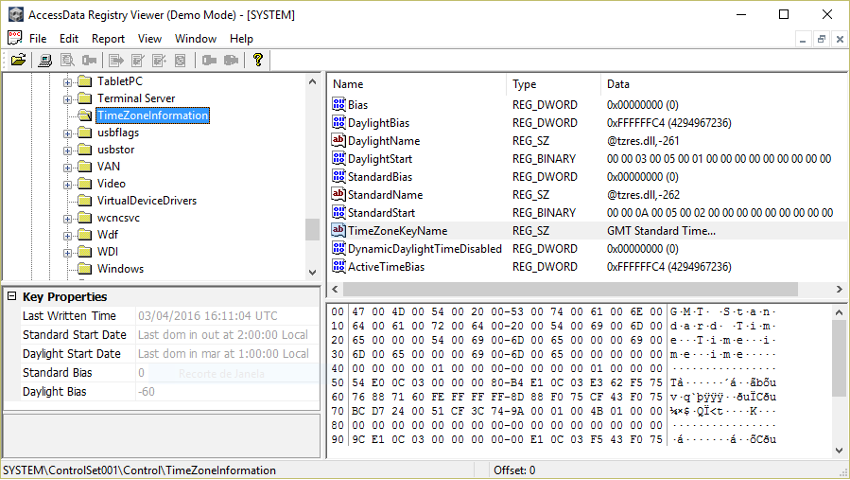Click the first document-with-pencil toolbar icon
Viewport: 850px width, 480px height.
click(x=138, y=60)
